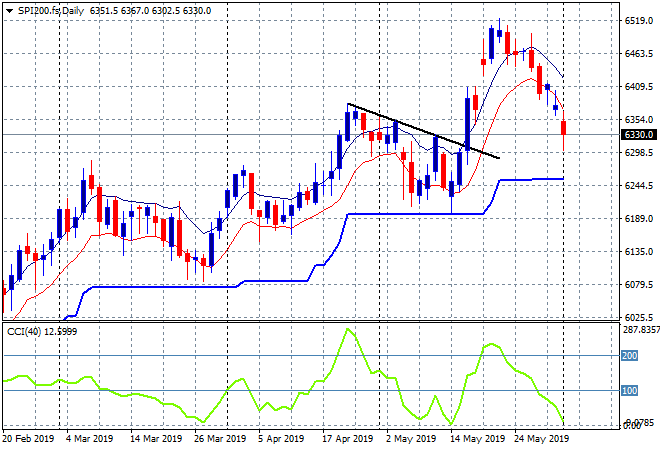Image resolution: width=660 pixels, height=450 pixels.
Task: Click the 6025.5 price axis label
Action: pos(639,317)
